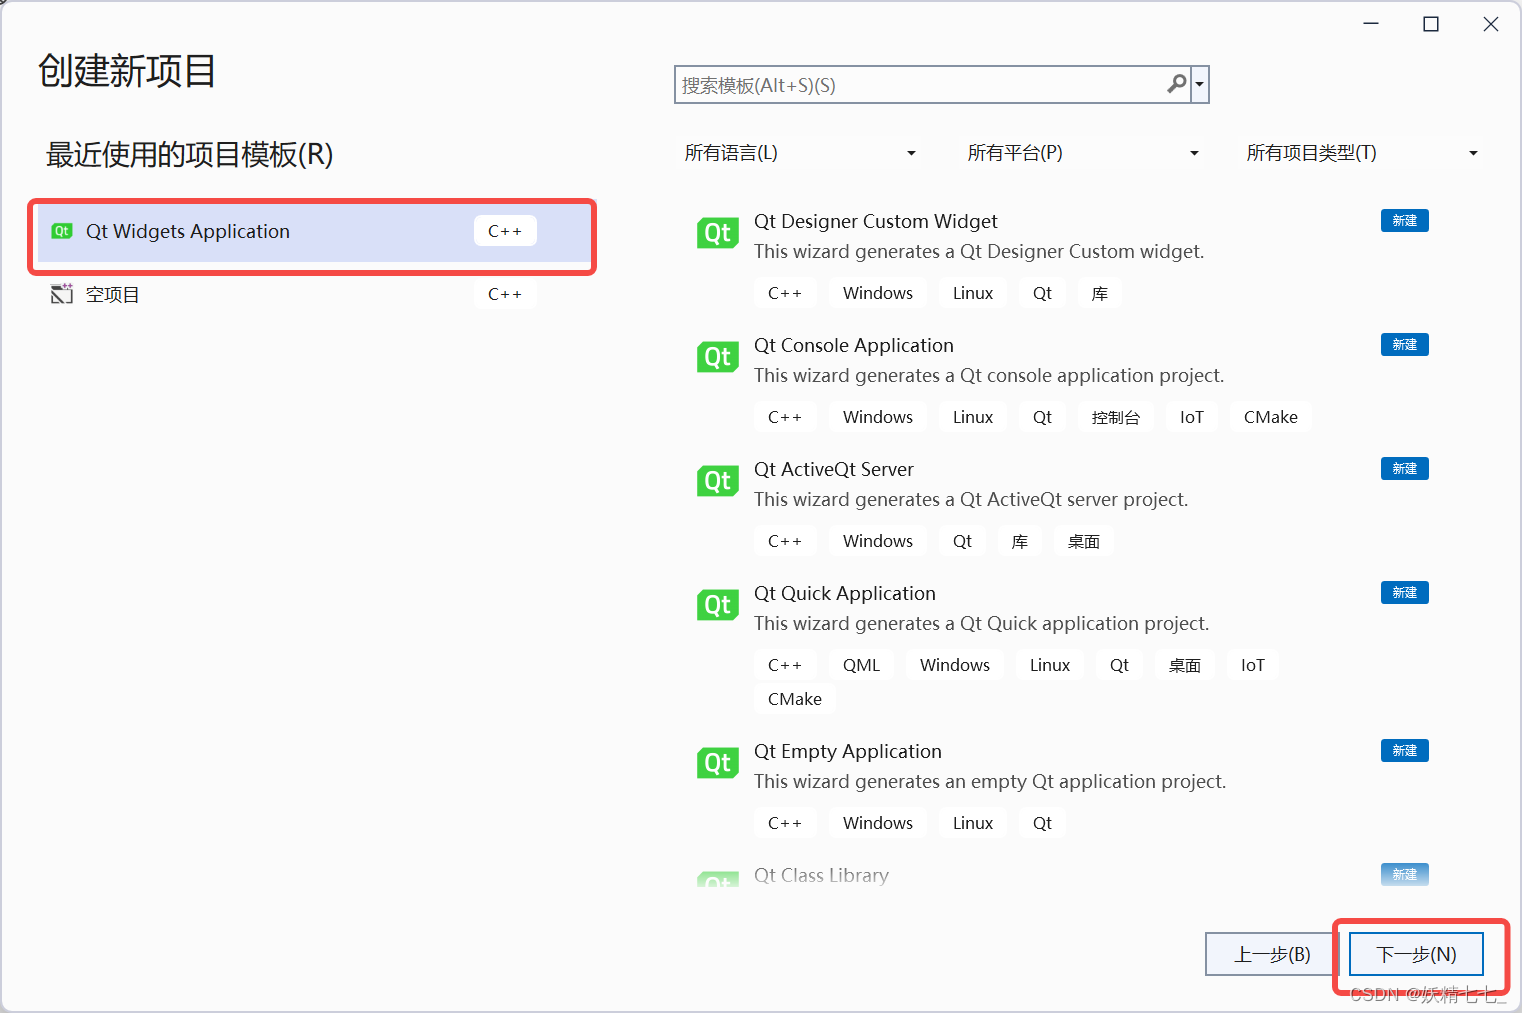1522x1013 pixels.
Task: Click the IoT tag under Qt Console Application
Action: (x=1191, y=417)
